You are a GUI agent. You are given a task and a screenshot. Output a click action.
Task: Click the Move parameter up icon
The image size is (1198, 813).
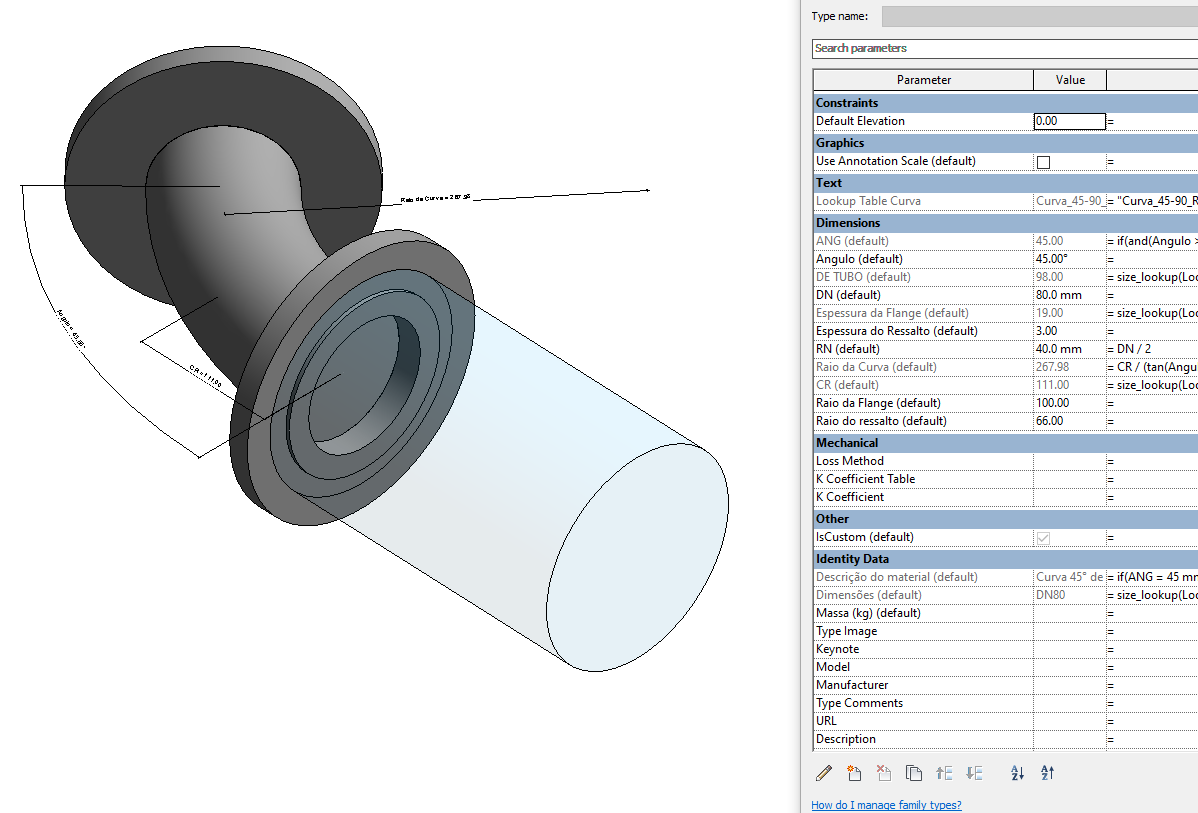point(944,773)
